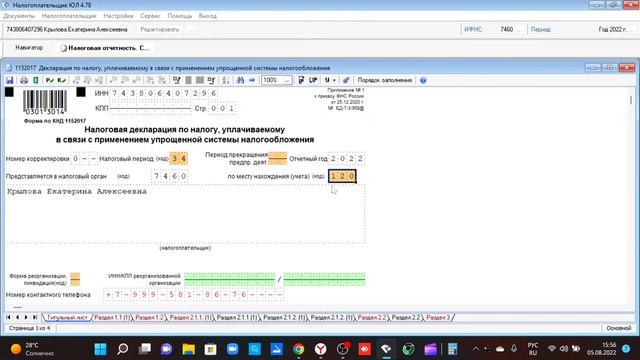This screenshot has height=360, width=640.
Task: Click the orange 'Период прекращения предпр. деят.' field
Action: (278, 158)
